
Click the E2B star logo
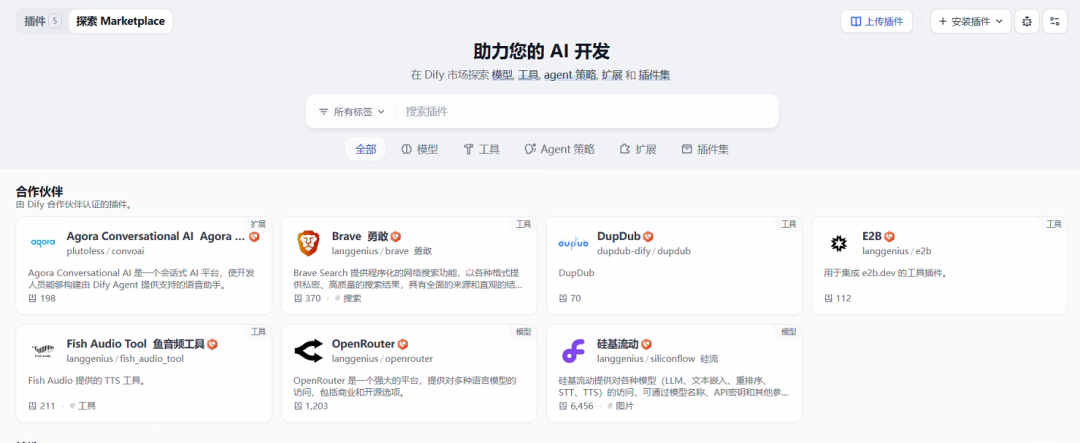pyautogui.click(x=838, y=243)
